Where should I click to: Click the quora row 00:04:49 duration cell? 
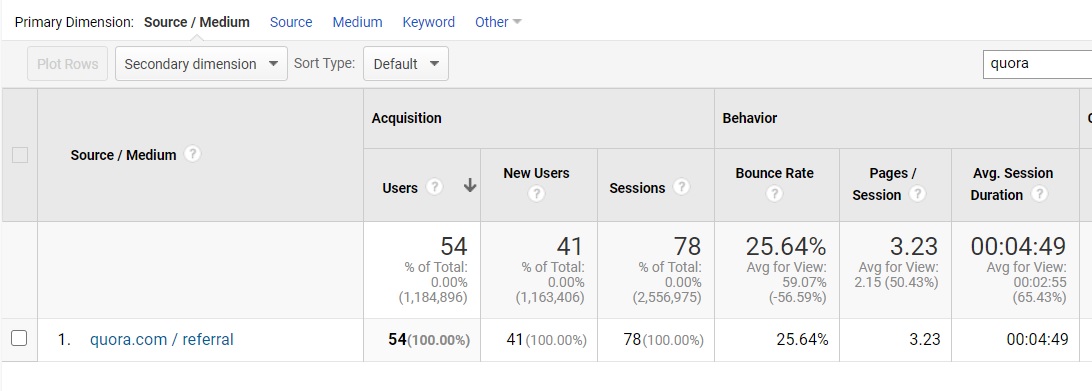[x=1038, y=340]
